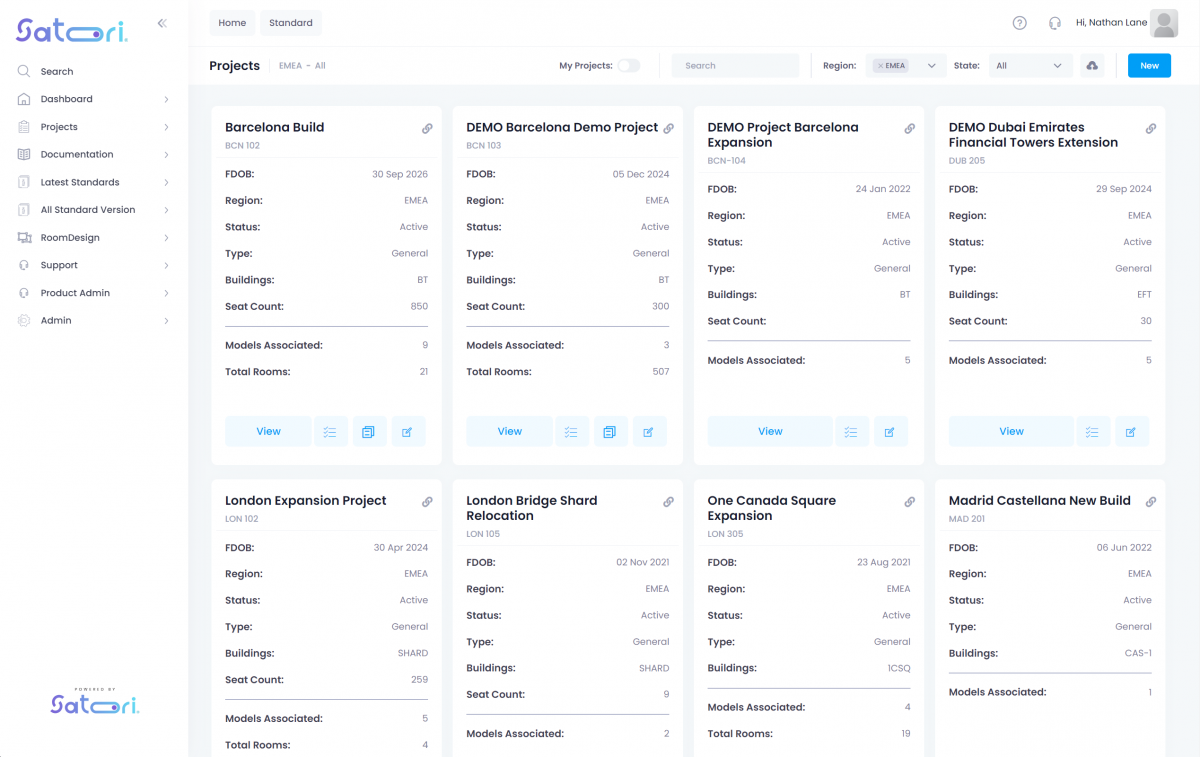Switch to the Standard tab
The image size is (1200, 757).
(x=290, y=23)
